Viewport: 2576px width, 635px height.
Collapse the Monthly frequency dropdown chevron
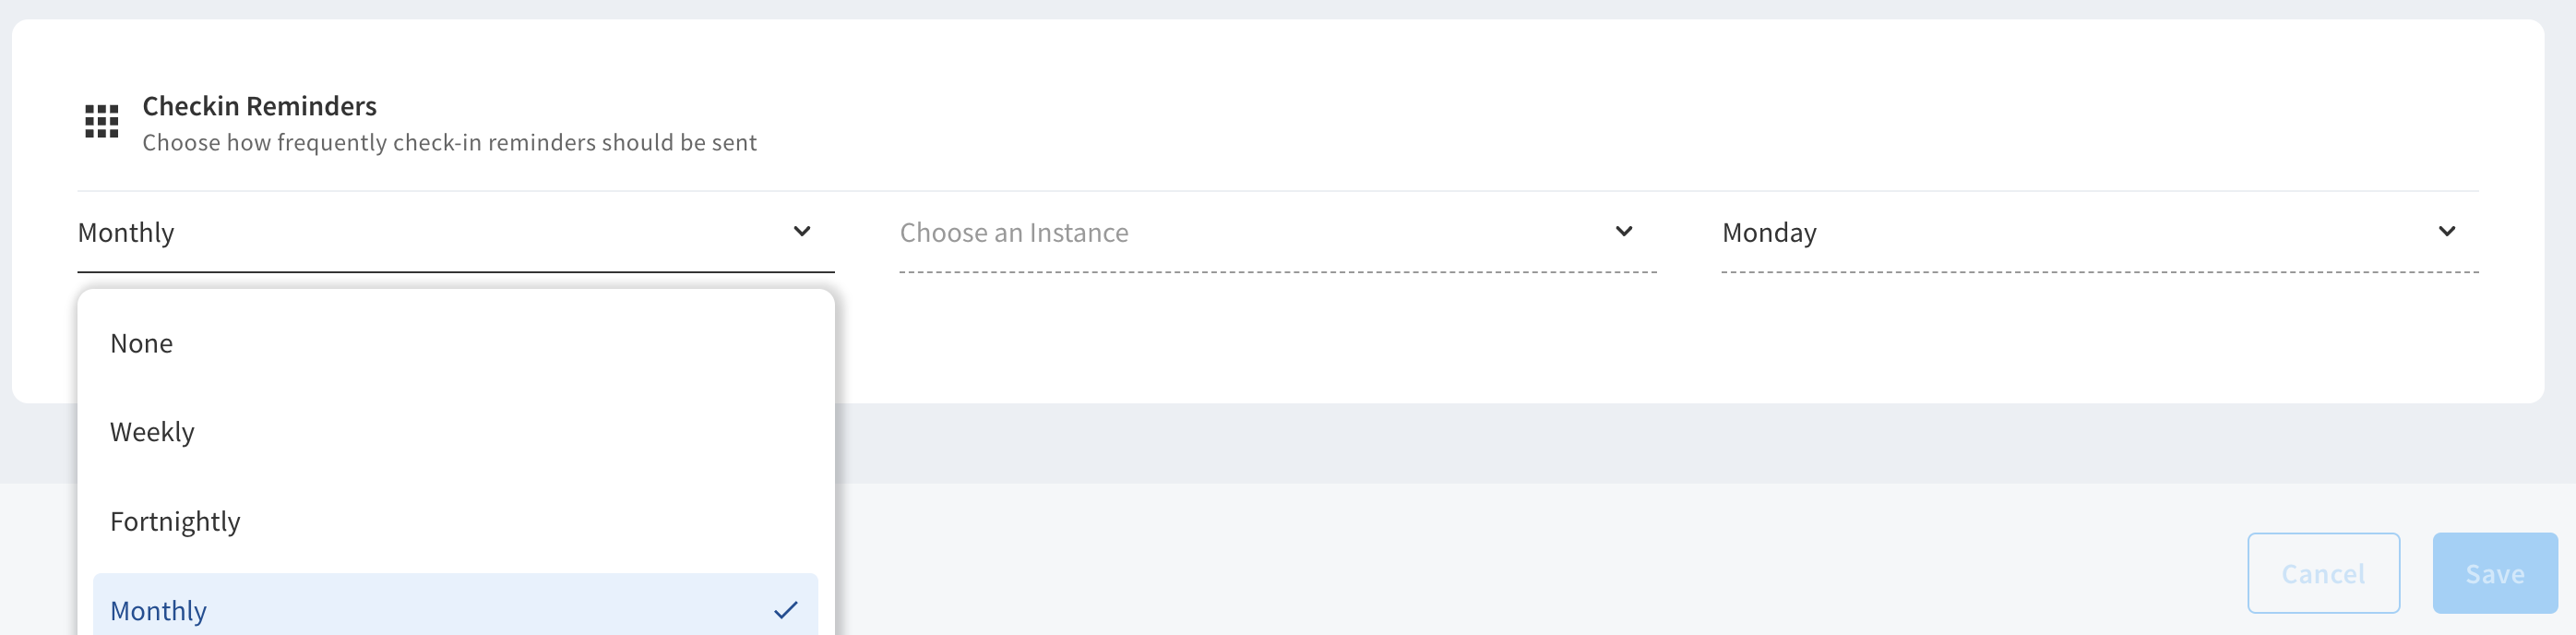(x=802, y=231)
